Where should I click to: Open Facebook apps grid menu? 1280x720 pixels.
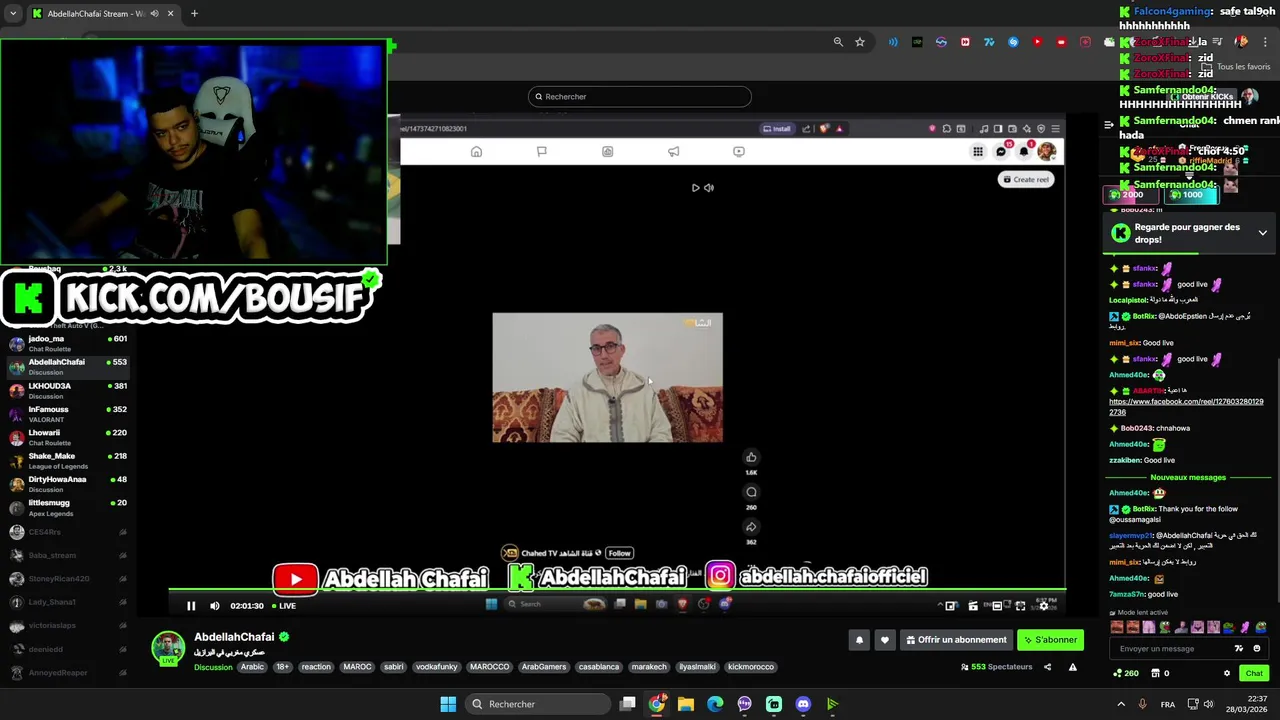click(x=978, y=151)
